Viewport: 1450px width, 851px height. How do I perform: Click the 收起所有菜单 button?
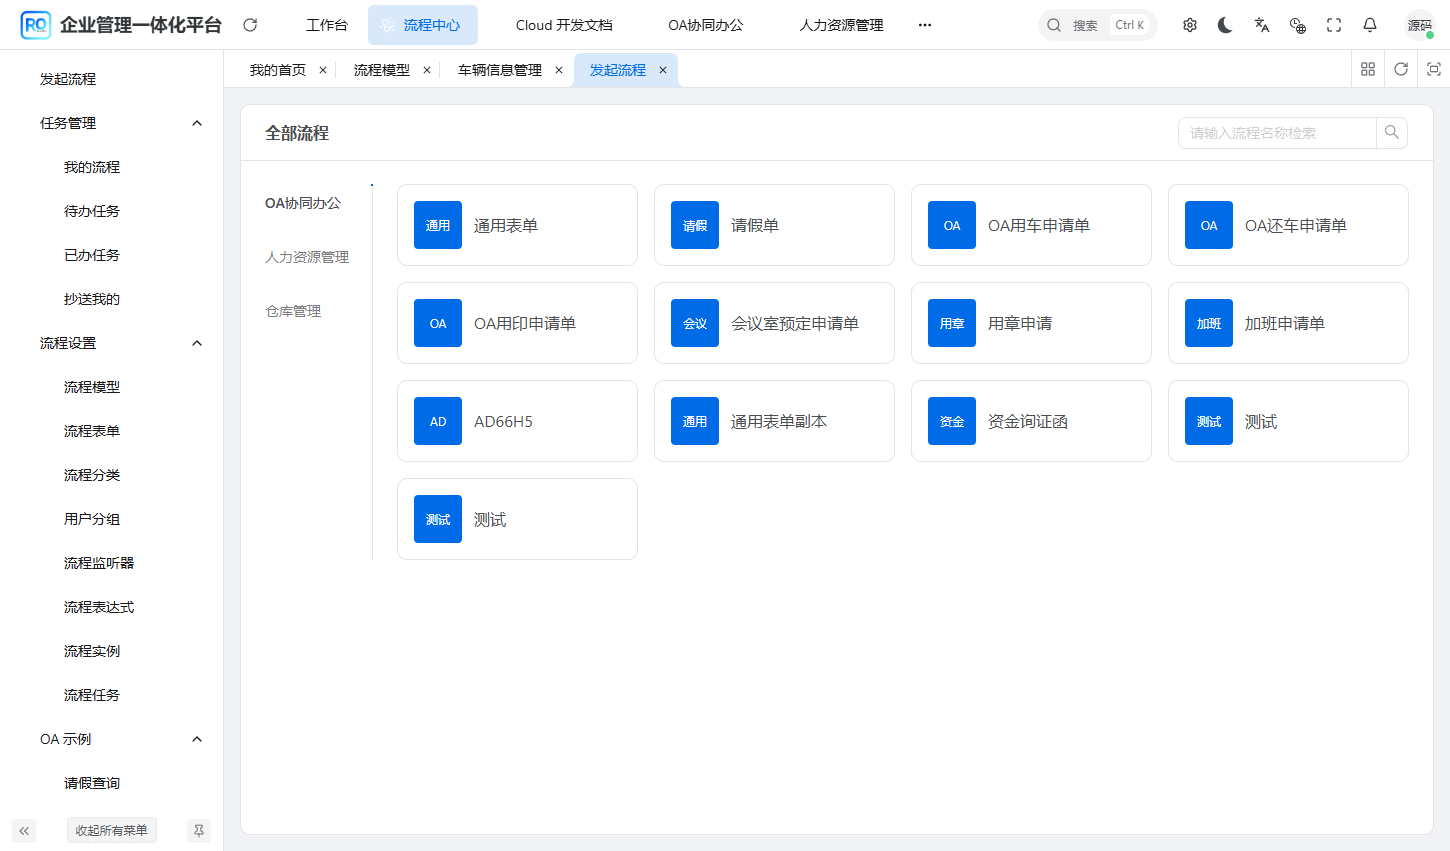click(111, 830)
